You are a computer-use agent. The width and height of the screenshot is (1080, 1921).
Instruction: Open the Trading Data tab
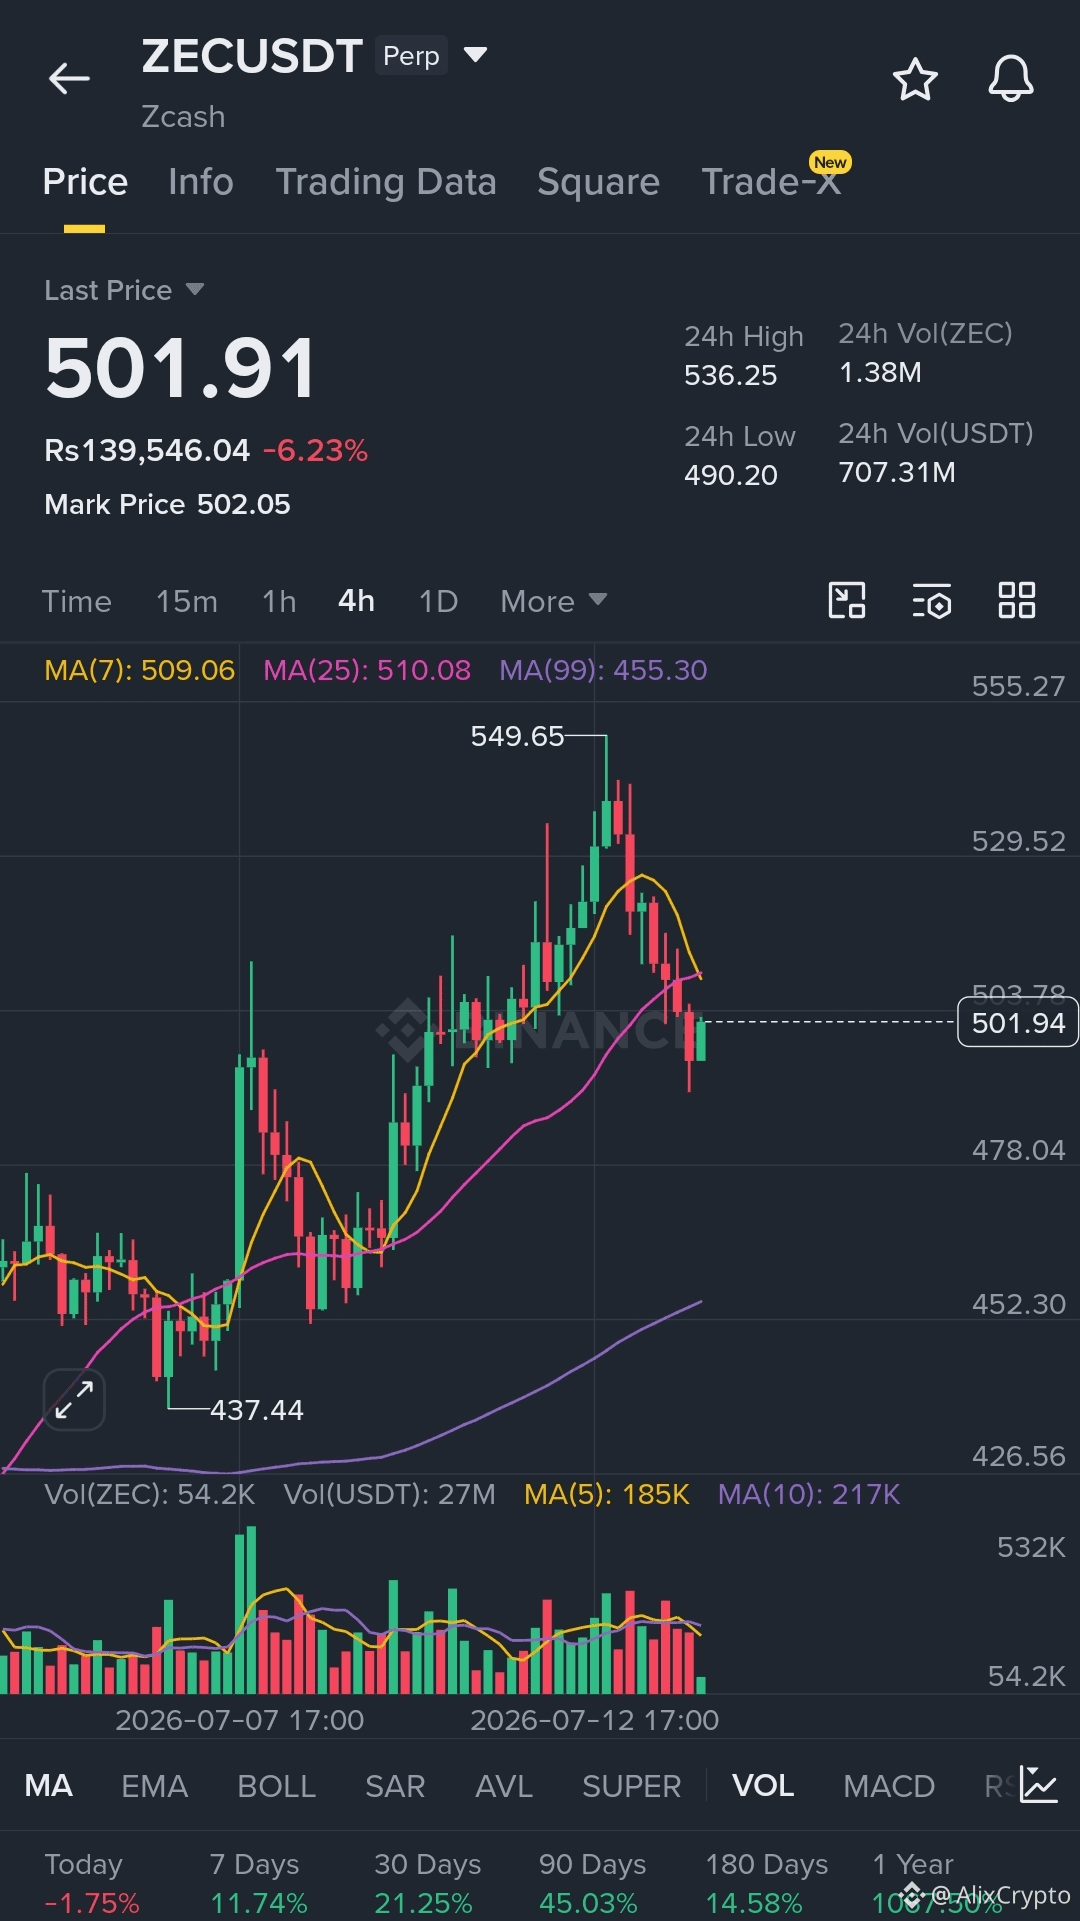point(386,182)
